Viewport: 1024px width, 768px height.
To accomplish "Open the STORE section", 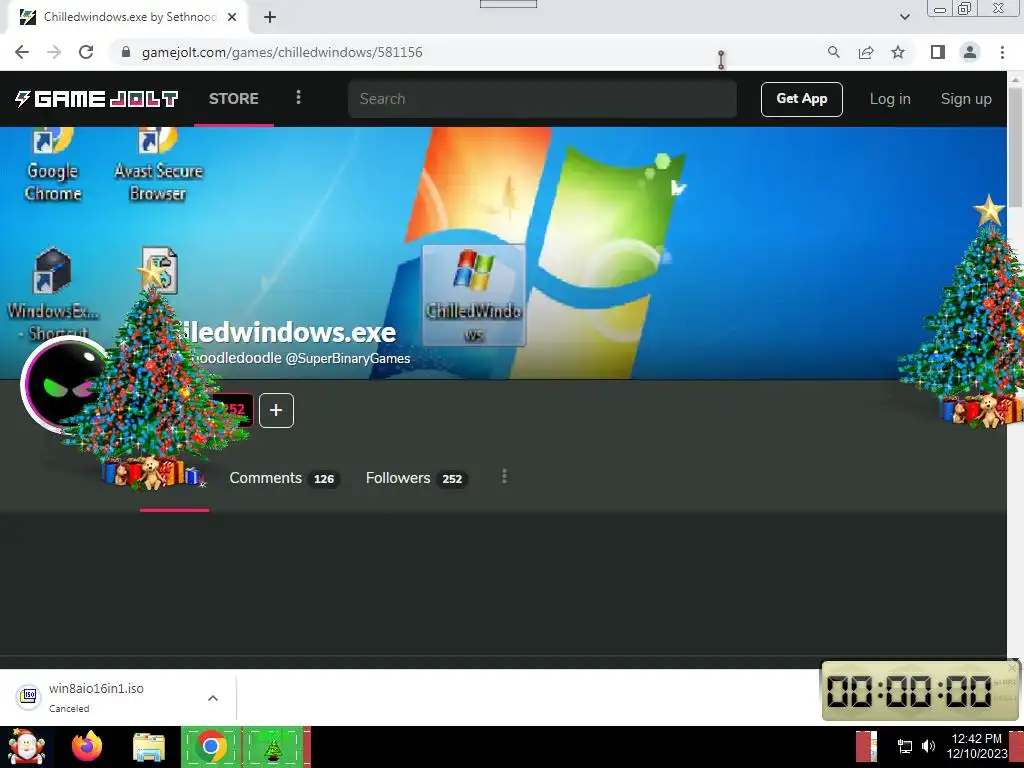I will tap(234, 99).
